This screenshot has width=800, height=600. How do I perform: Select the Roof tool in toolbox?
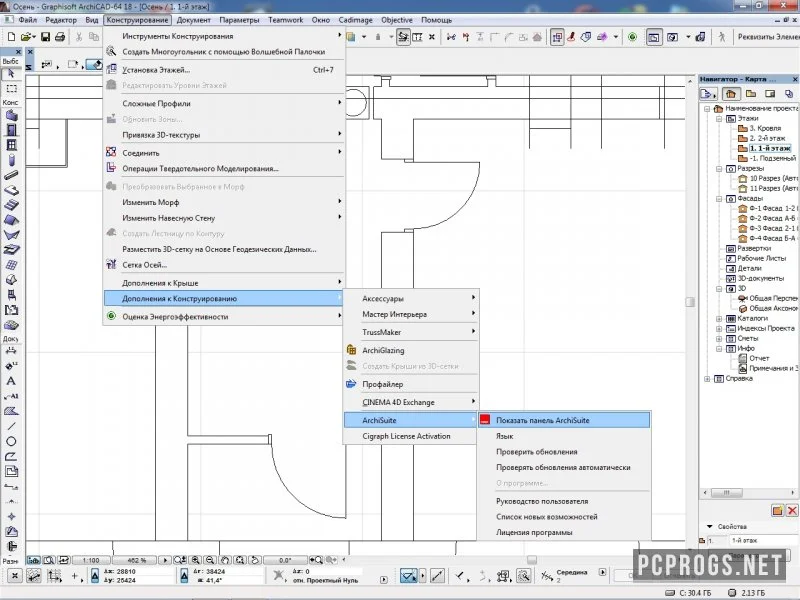pos(11,220)
